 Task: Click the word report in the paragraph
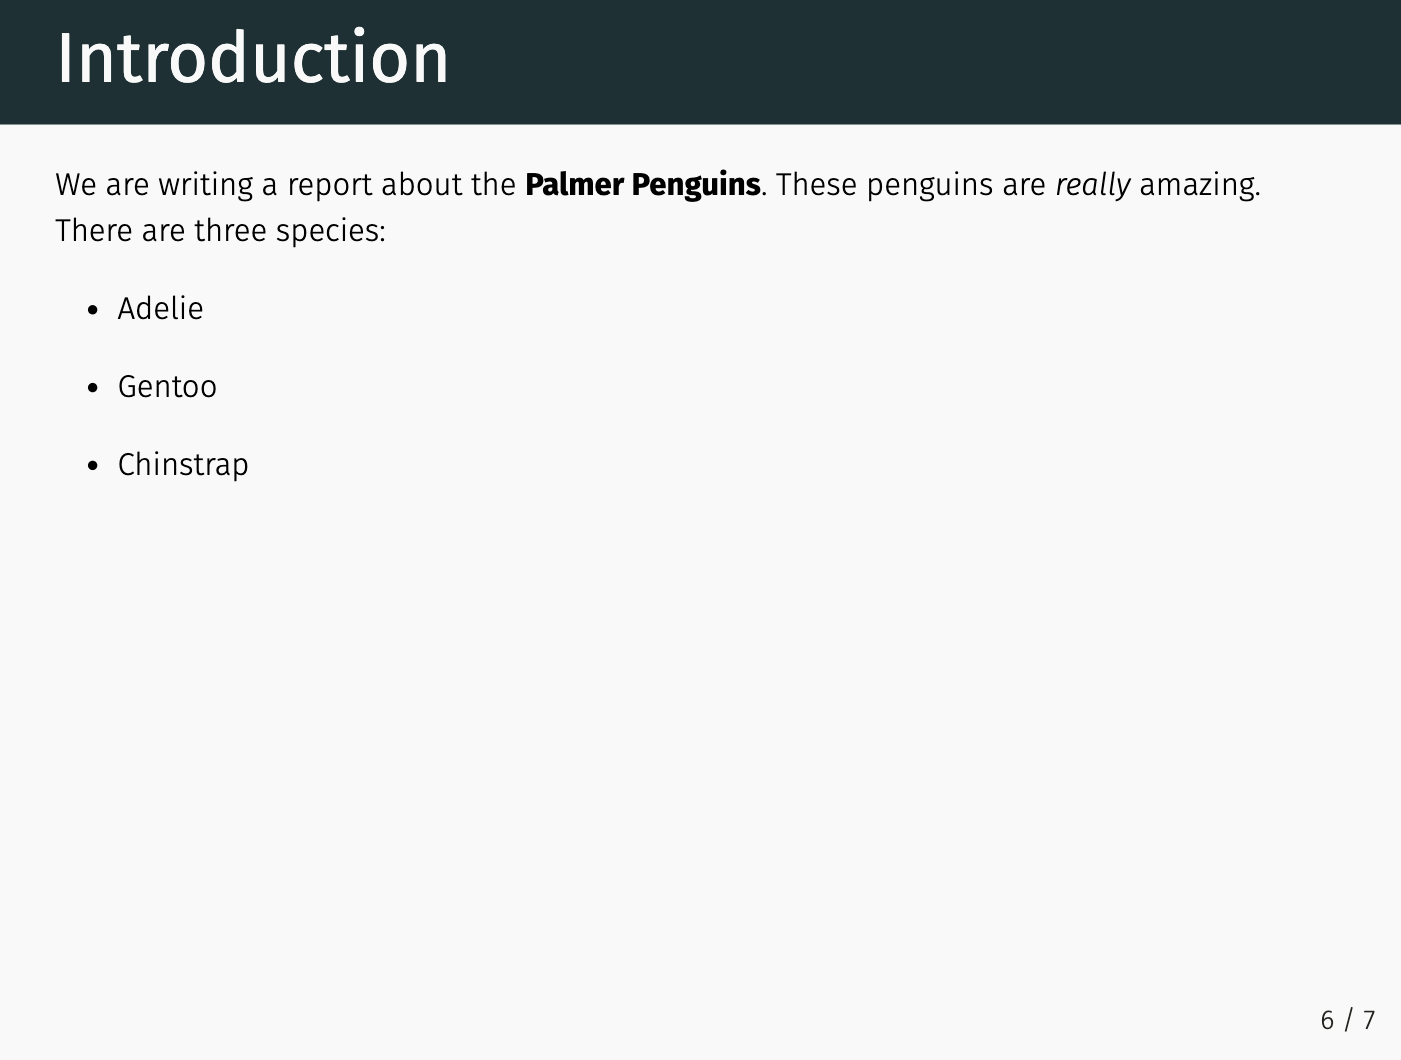tap(329, 186)
